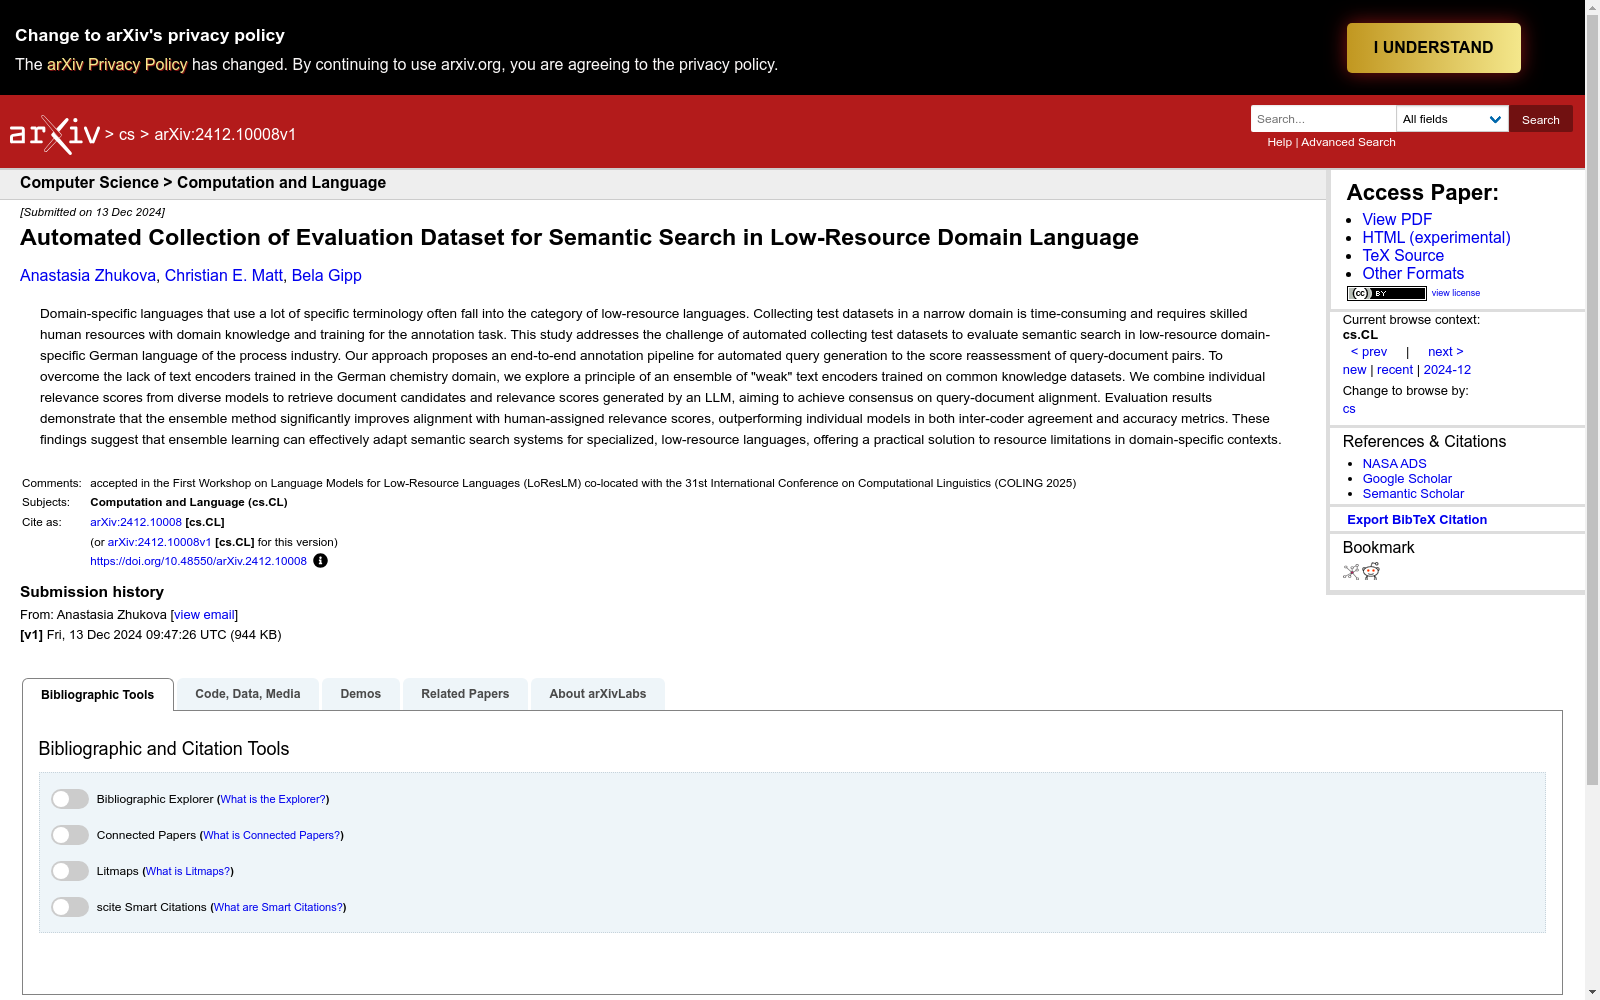Open author Christian E. Matt's link
This screenshot has width=1600, height=1000.
click(x=224, y=276)
